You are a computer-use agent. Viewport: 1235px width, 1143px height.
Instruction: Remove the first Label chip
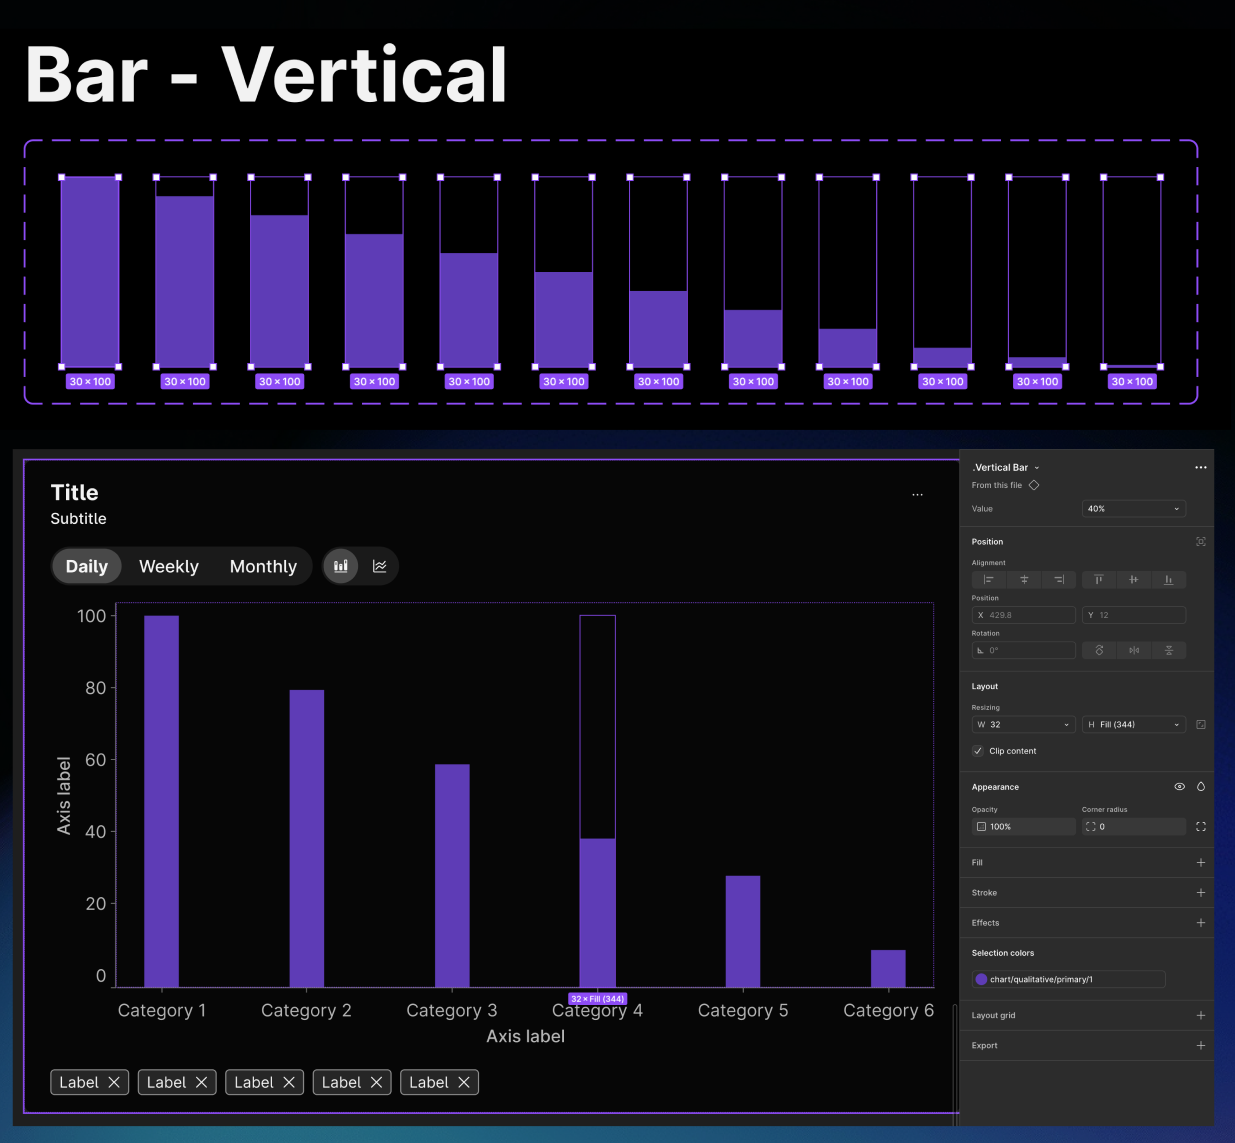coord(114,1082)
